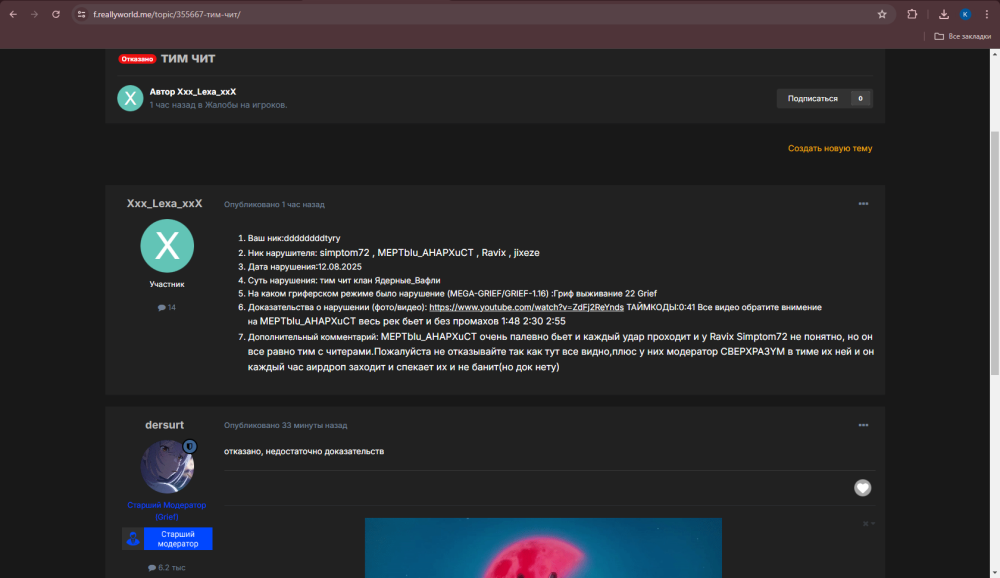Click the blue 'Старший модератор' rank badge
This screenshot has width=1000, height=578.
point(167,538)
